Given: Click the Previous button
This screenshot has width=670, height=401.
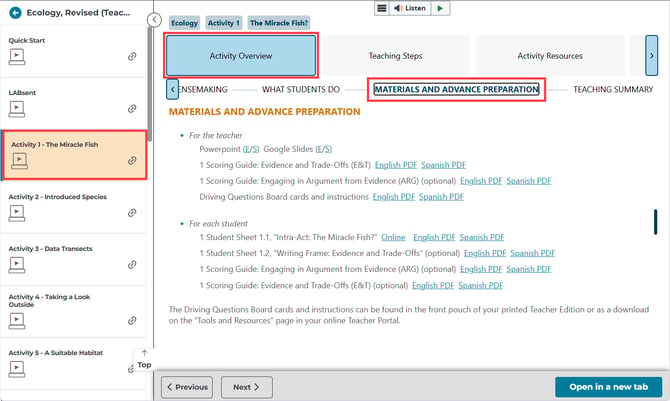Looking at the screenshot, I should tap(187, 387).
